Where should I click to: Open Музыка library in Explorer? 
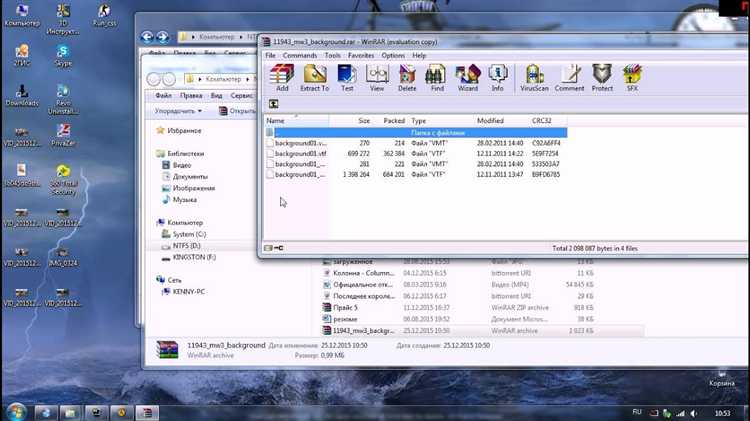click(x=185, y=199)
